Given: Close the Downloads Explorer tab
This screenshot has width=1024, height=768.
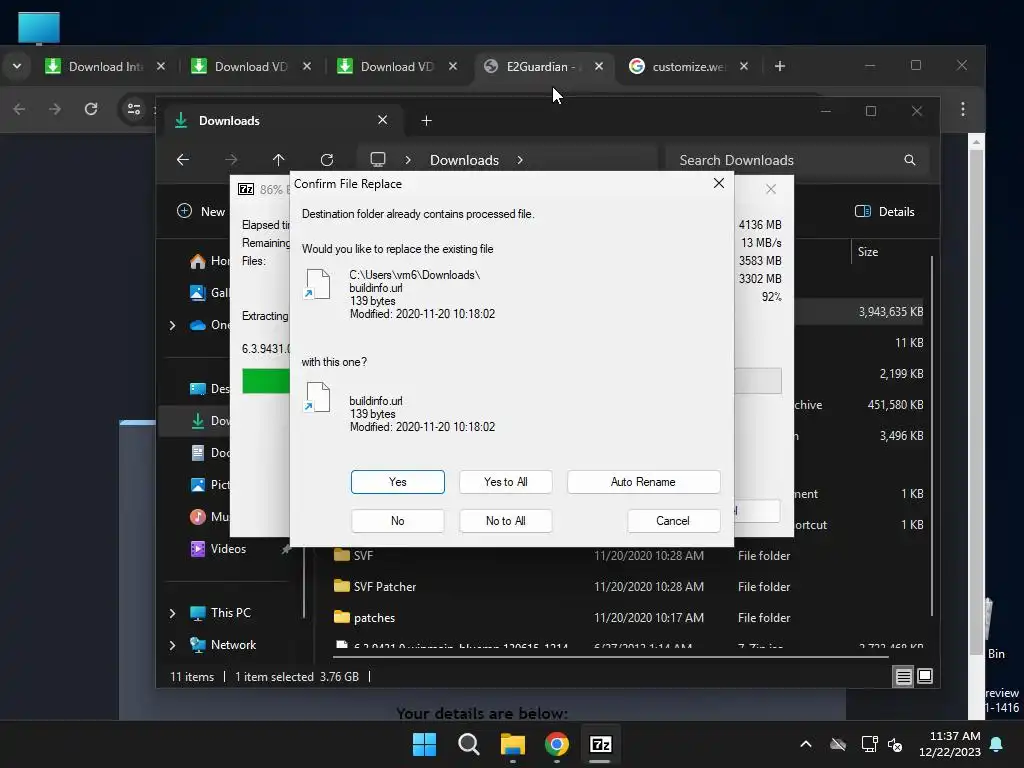Looking at the screenshot, I should click(383, 120).
